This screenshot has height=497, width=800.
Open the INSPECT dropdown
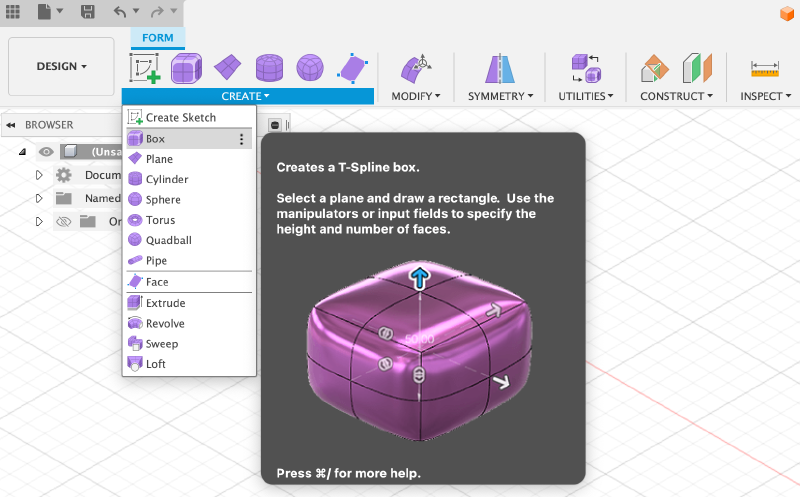(x=766, y=96)
